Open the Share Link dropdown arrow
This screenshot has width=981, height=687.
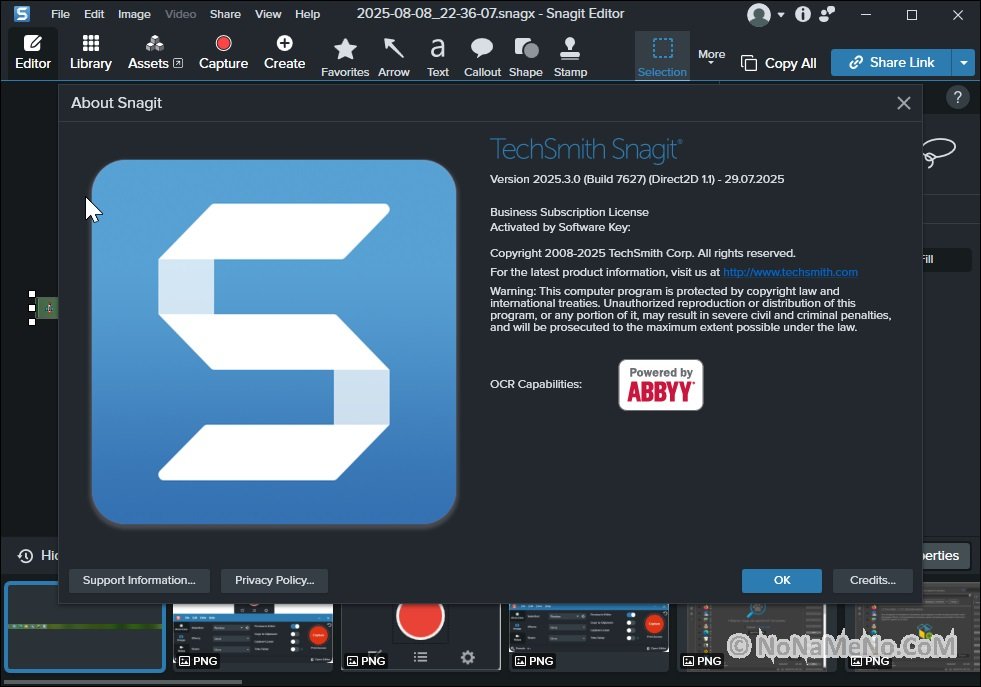click(963, 63)
